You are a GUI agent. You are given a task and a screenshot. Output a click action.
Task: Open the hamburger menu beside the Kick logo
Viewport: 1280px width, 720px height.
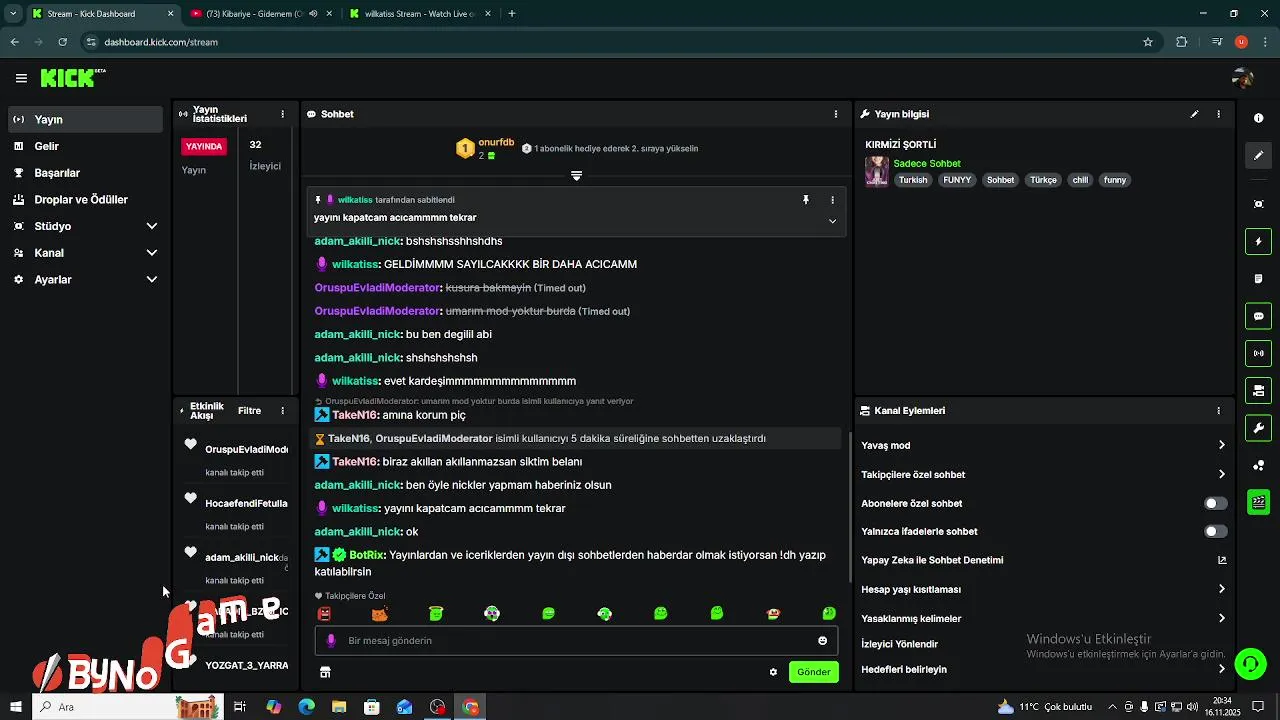point(21,78)
